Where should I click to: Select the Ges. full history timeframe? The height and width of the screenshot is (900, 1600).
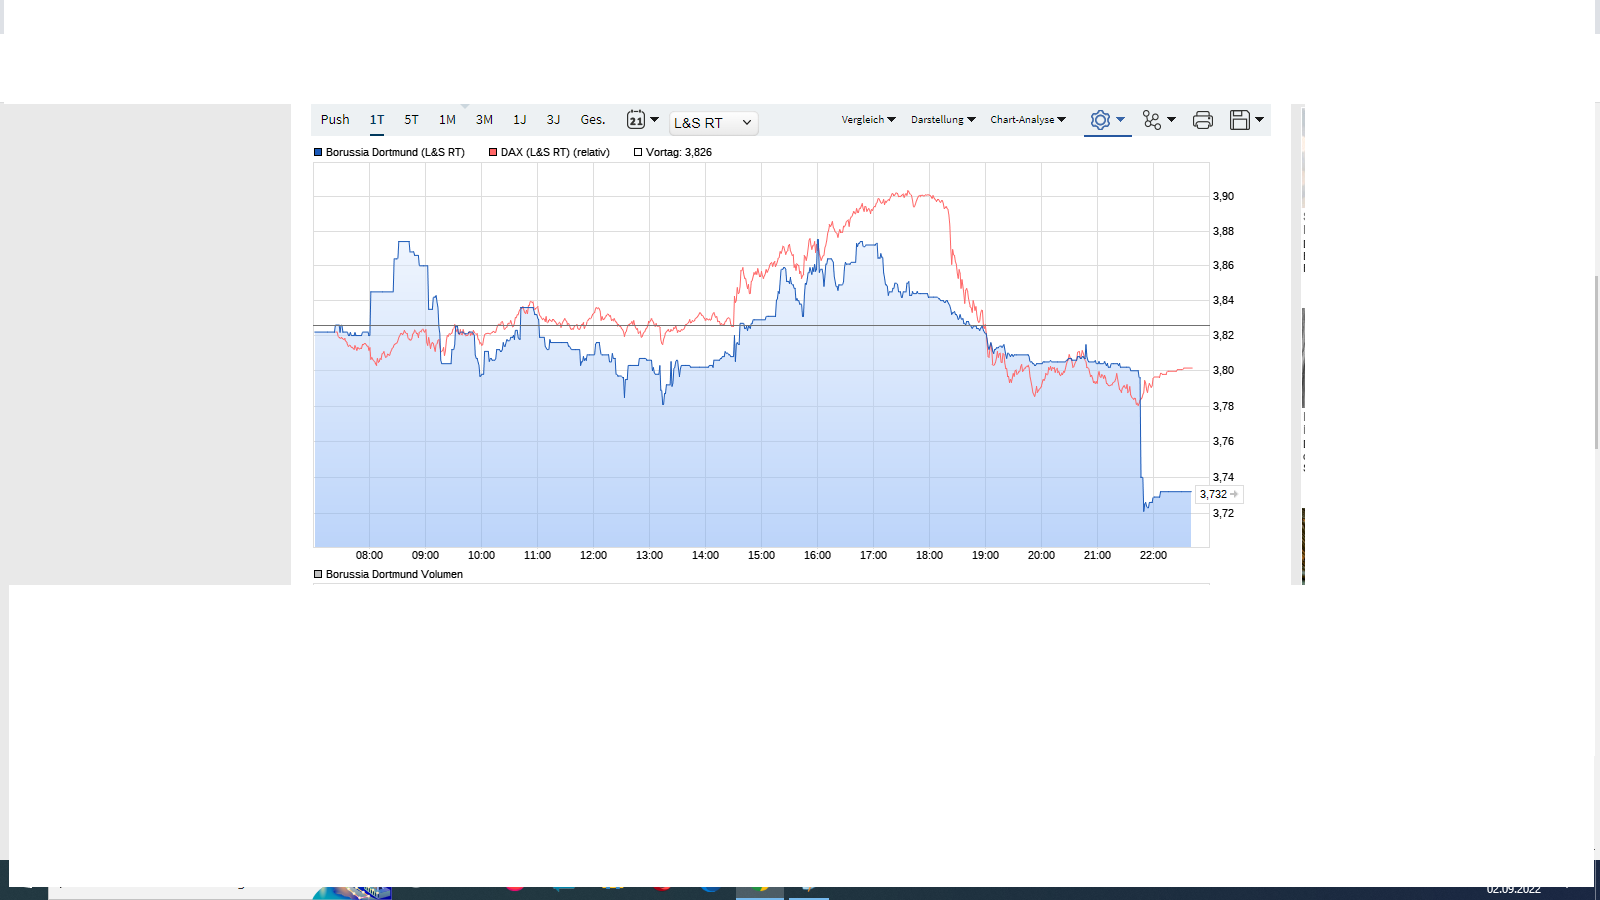[x=593, y=120]
